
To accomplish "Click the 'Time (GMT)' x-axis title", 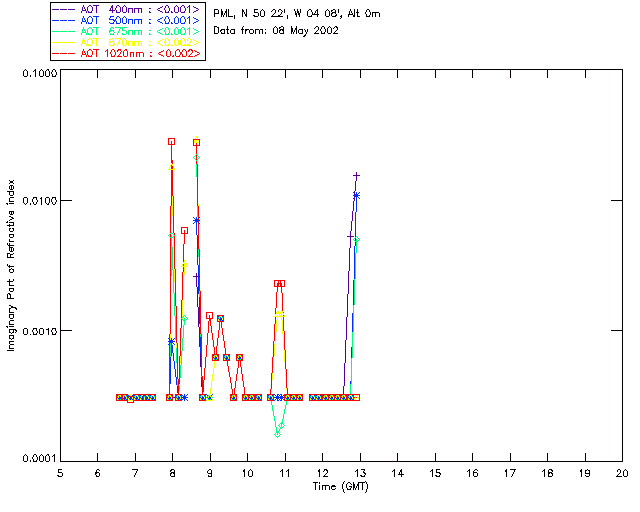I will [x=341, y=487].
